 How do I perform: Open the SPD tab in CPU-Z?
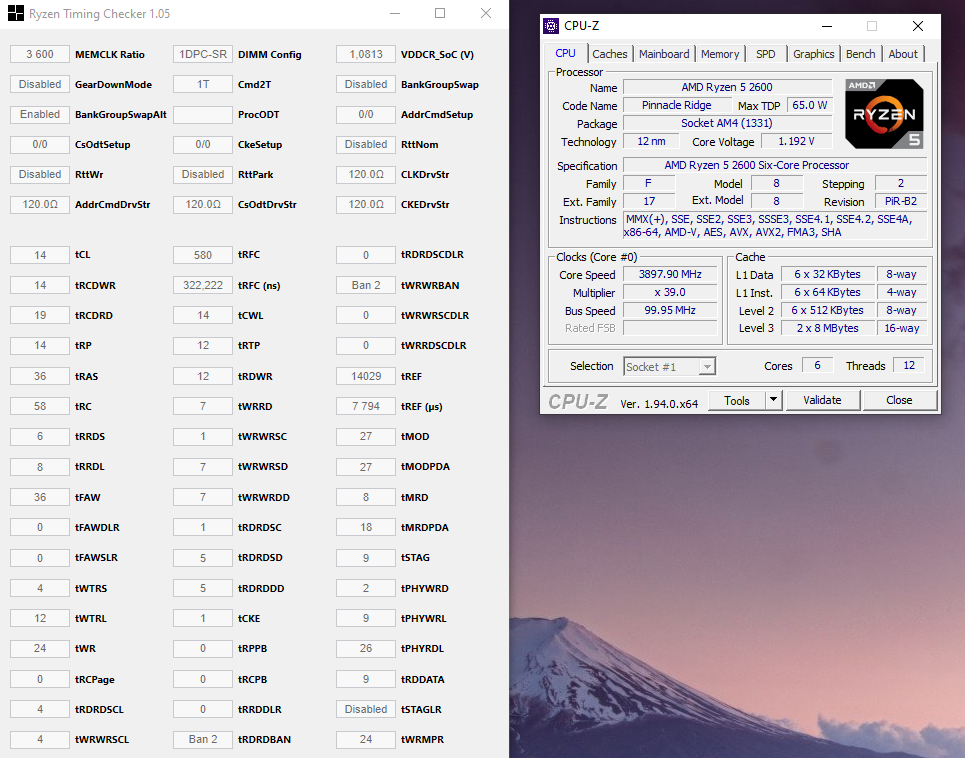766,54
